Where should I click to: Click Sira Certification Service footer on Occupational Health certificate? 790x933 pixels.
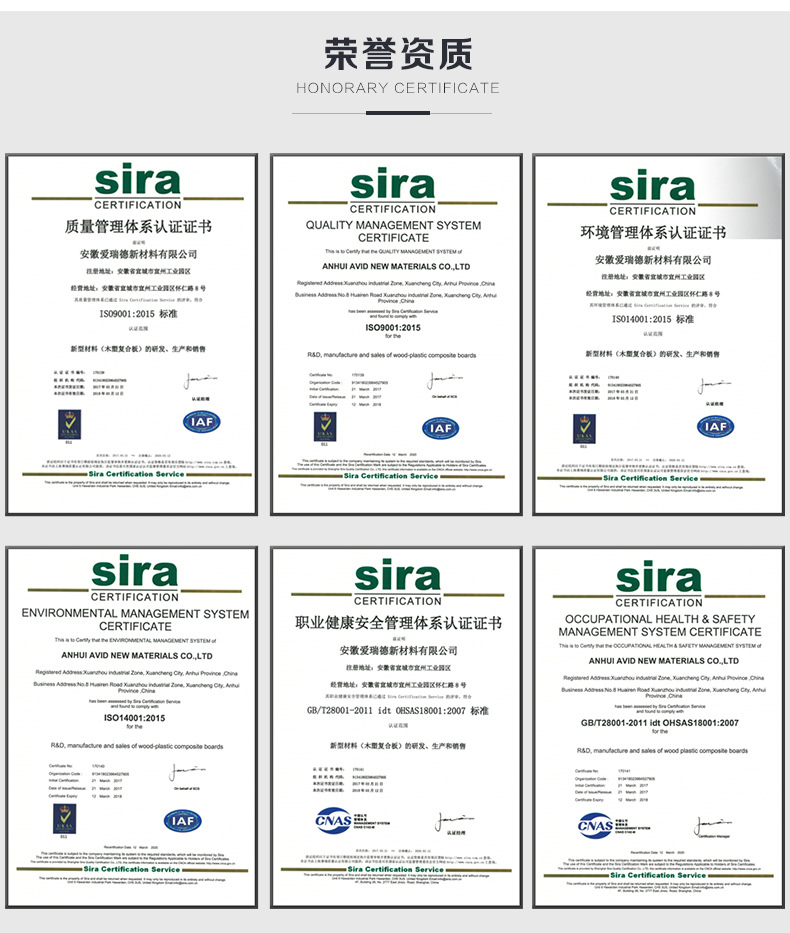[x=657, y=875]
